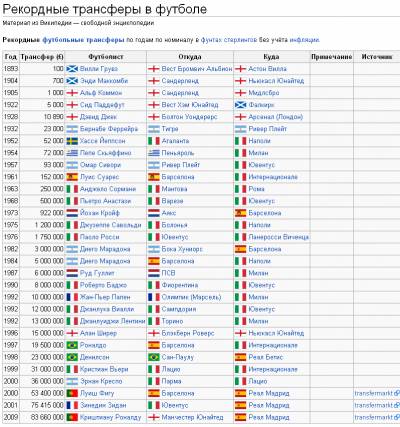The width and height of the screenshot is (400, 427).
Task: Click the Argentine flag beside Эрнан Креспо
Action: click(x=72, y=381)
